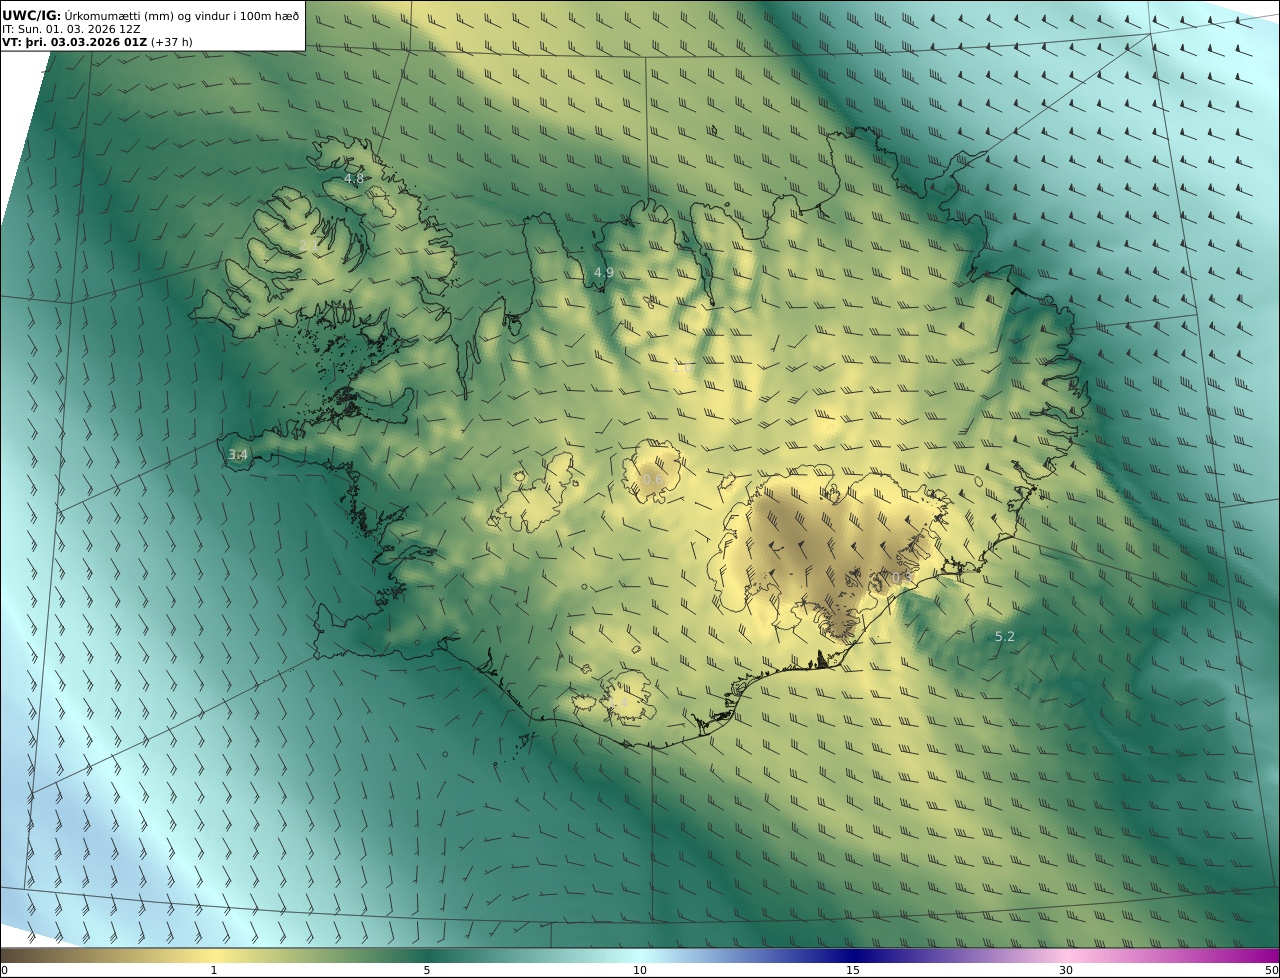Click the 0.9 value near the southeast coast
Viewport: 1280px width, 978px height.
coord(902,578)
